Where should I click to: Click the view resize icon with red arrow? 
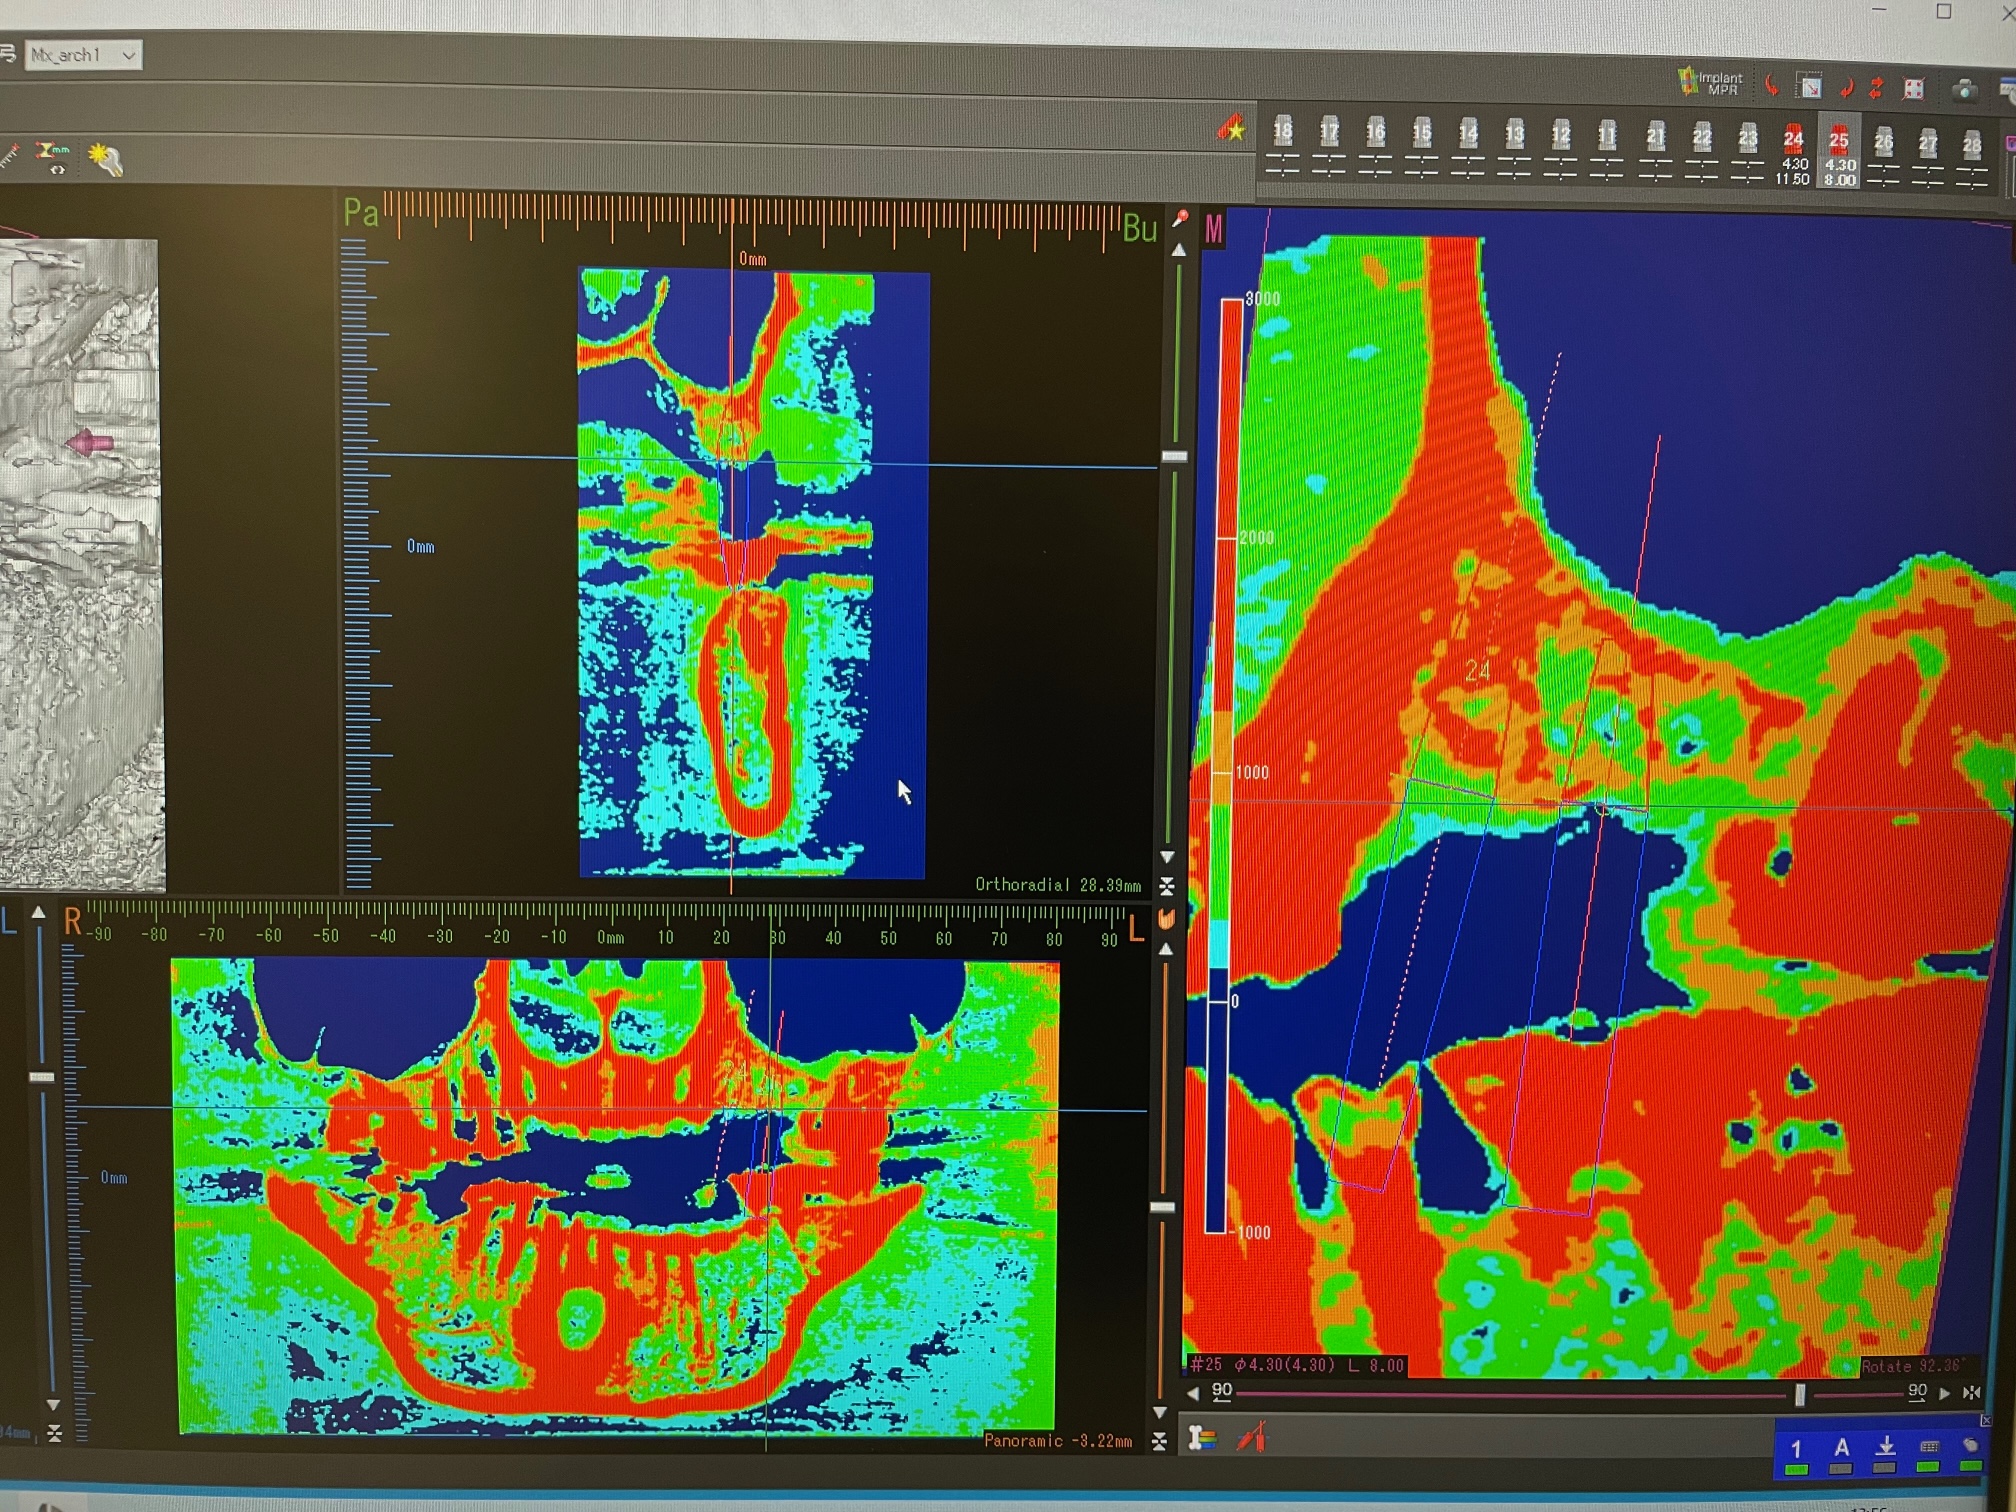pos(1811,86)
